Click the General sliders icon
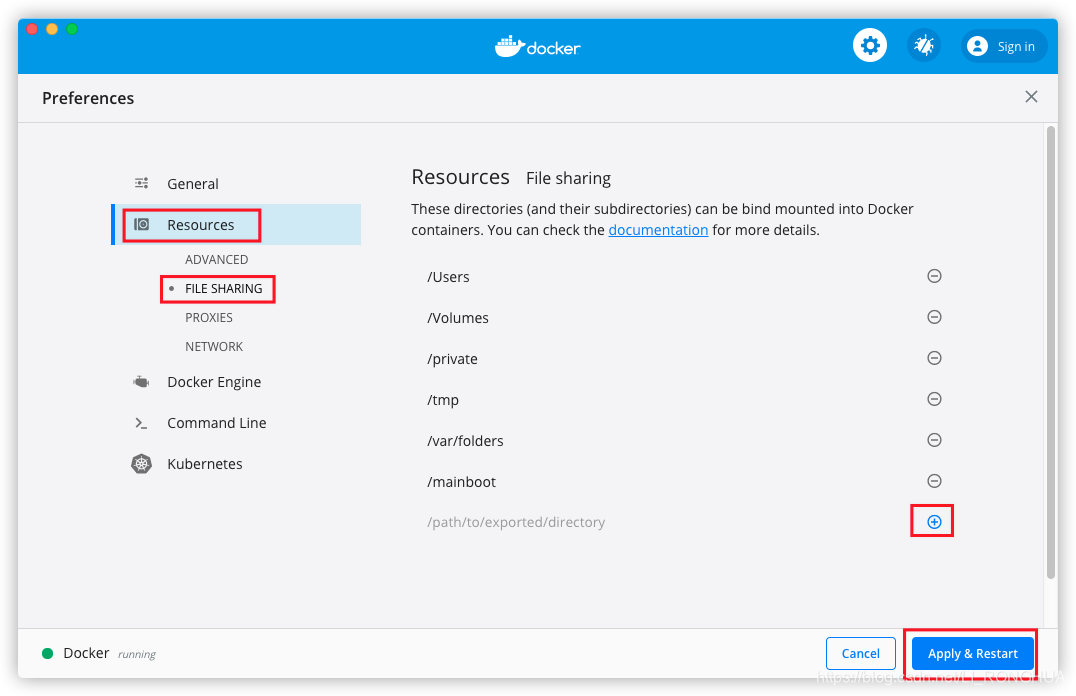The height and width of the screenshot is (696, 1076). [141, 183]
